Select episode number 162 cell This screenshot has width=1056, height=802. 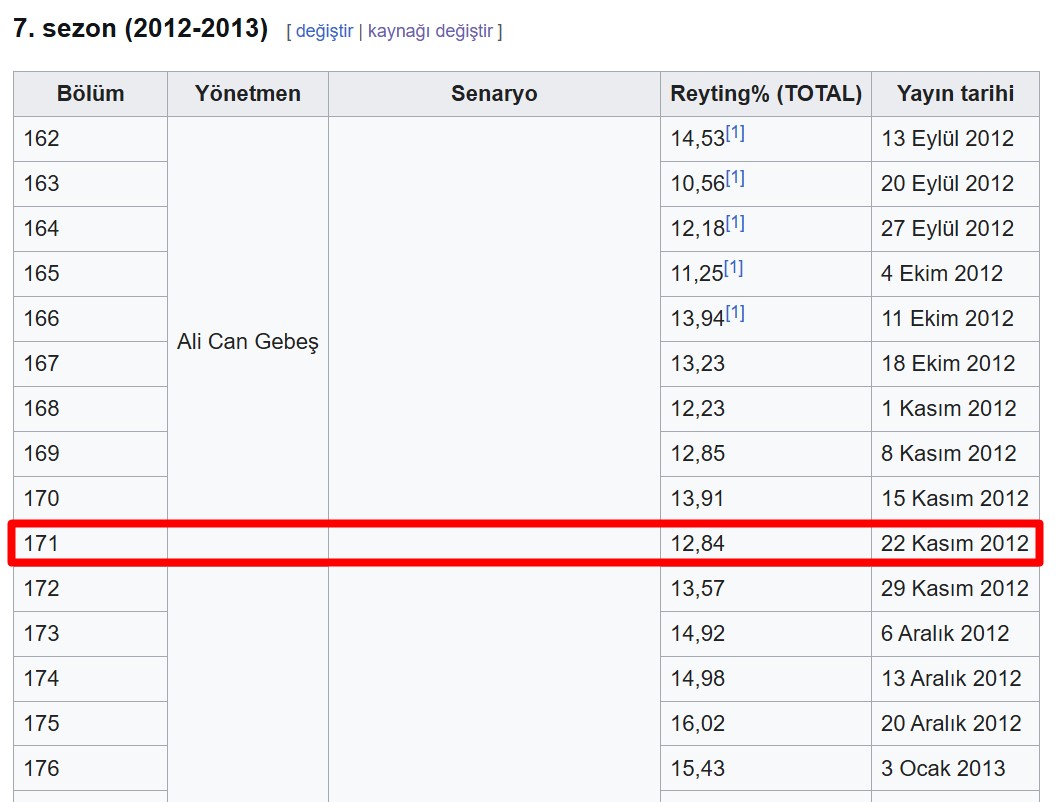click(x=42, y=139)
